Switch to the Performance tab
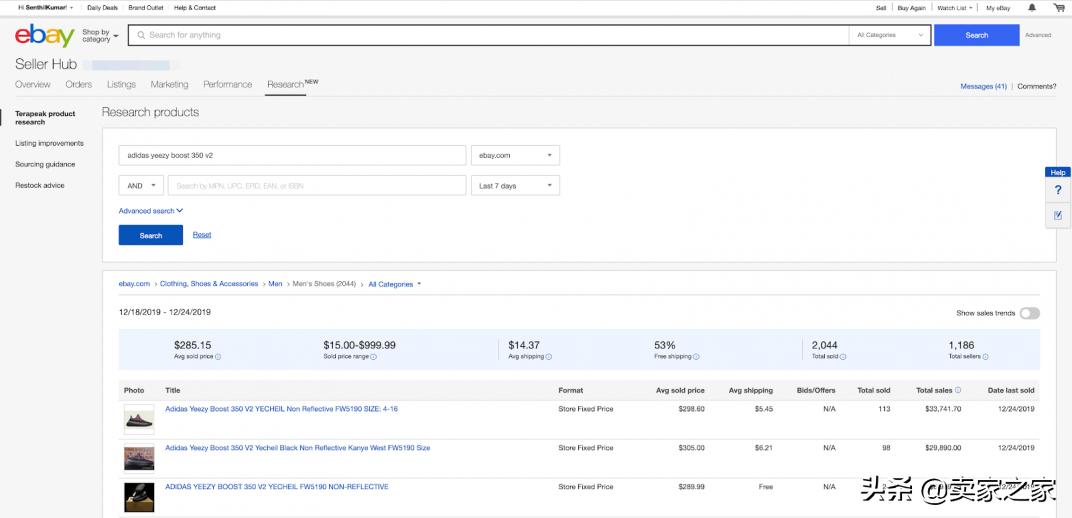Viewport: 1072px width, 518px height. coord(228,85)
